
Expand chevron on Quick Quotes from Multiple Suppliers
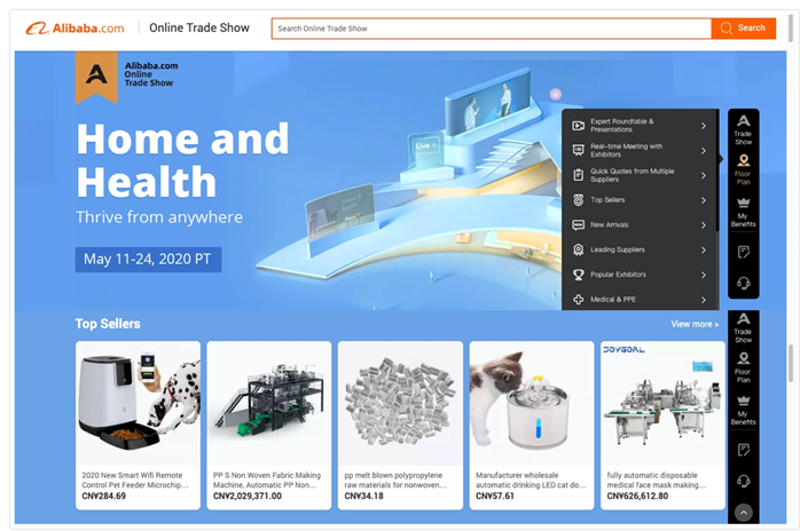(x=704, y=175)
